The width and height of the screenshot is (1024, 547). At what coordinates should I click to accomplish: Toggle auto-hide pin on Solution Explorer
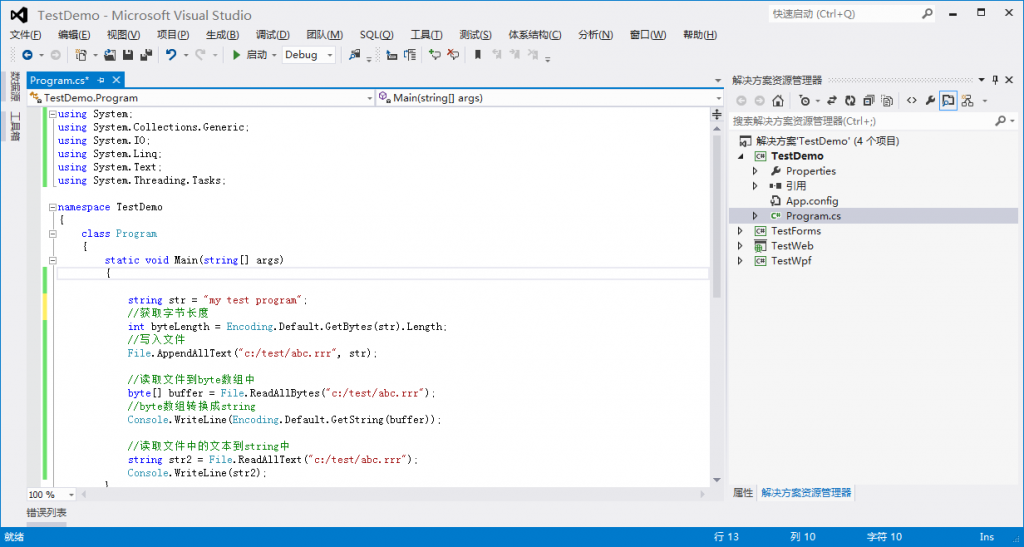point(995,80)
